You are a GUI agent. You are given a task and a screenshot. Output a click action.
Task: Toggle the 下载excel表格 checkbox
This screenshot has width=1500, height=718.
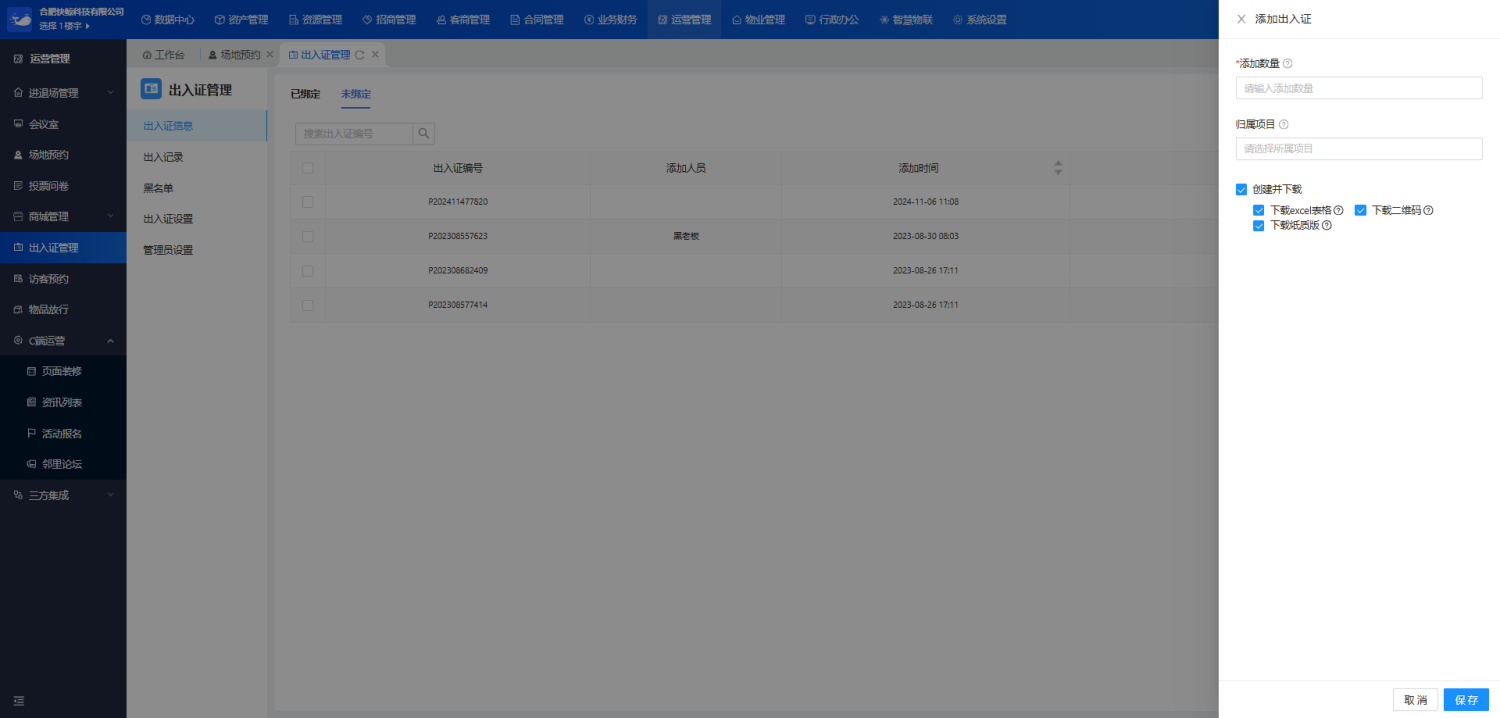coord(1259,210)
